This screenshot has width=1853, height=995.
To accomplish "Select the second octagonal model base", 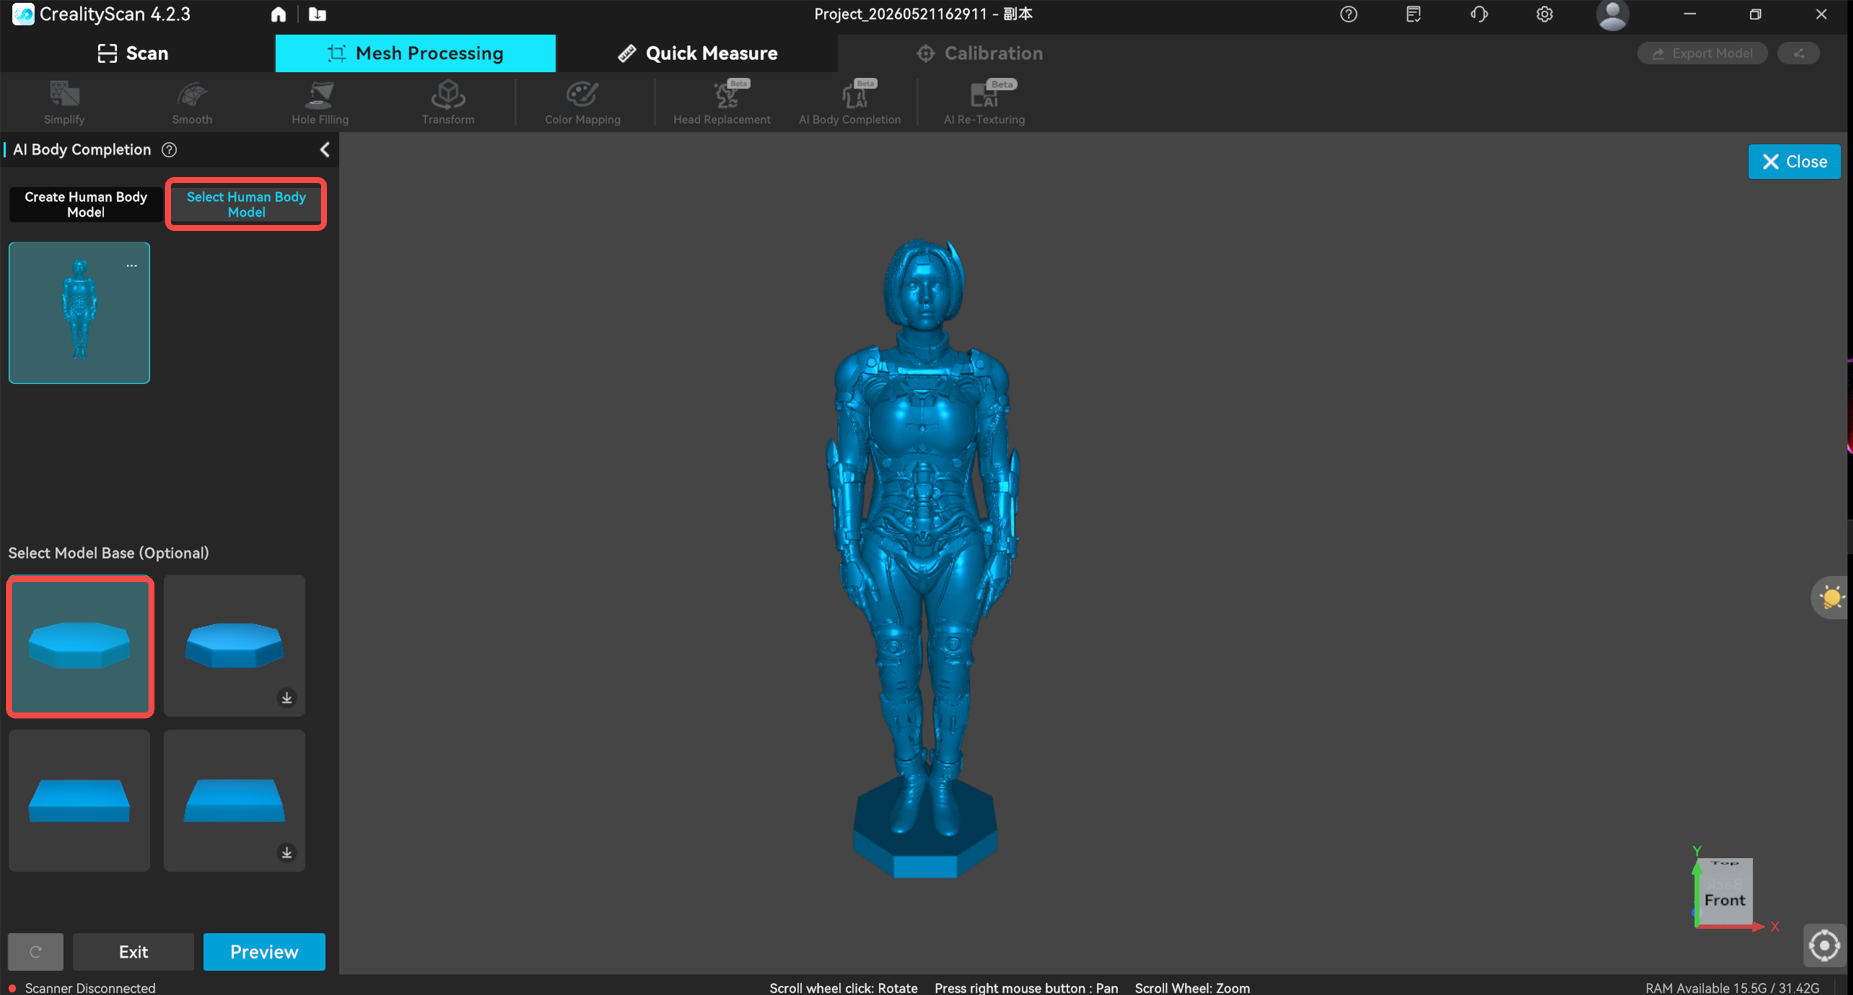I will click(x=234, y=645).
